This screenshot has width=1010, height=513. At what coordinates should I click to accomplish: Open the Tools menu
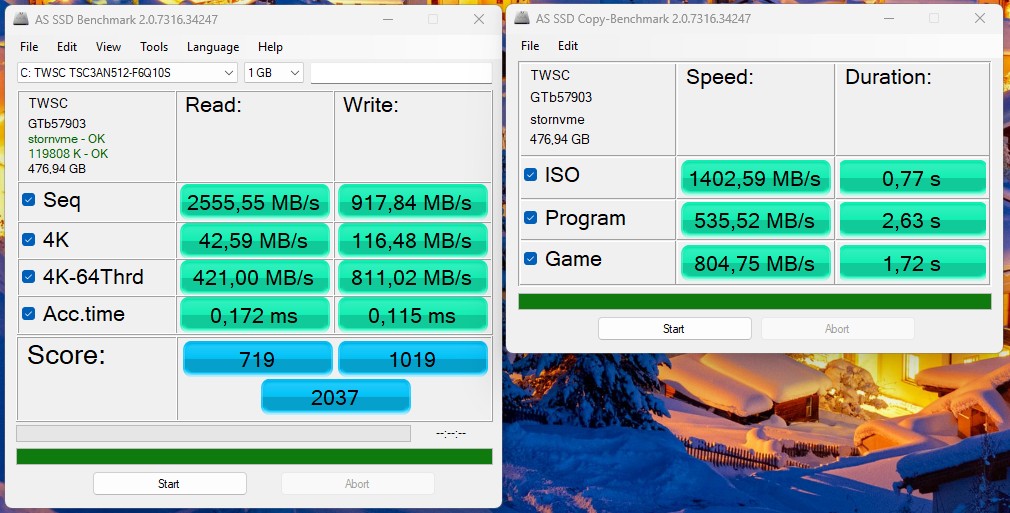154,47
